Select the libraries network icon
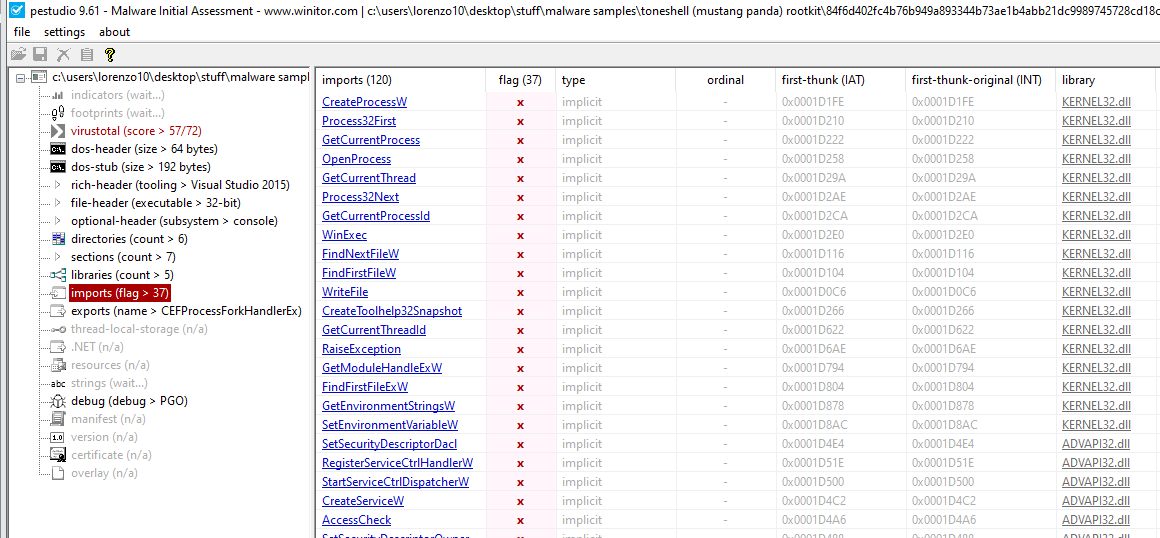Viewport: 1160px width, 538px height. [58, 275]
